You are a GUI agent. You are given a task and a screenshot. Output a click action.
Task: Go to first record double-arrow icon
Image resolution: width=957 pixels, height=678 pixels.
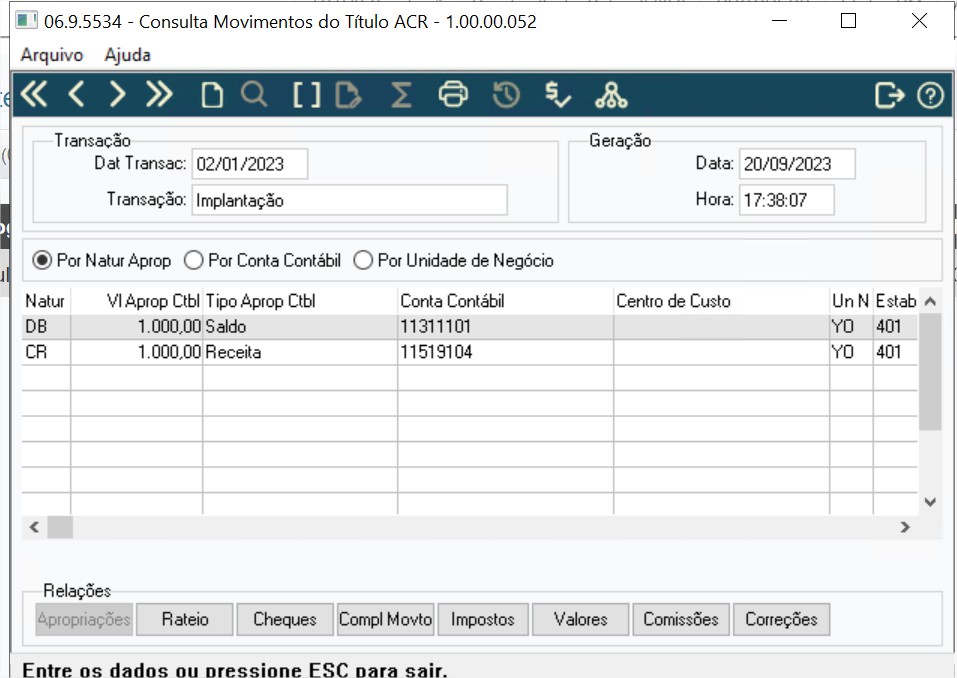point(34,95)
